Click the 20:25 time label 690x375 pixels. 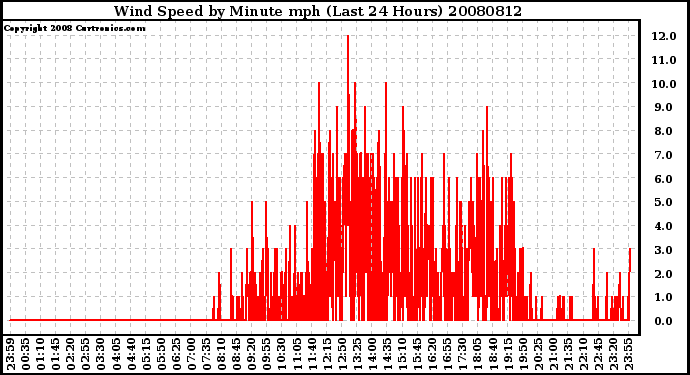537,355
